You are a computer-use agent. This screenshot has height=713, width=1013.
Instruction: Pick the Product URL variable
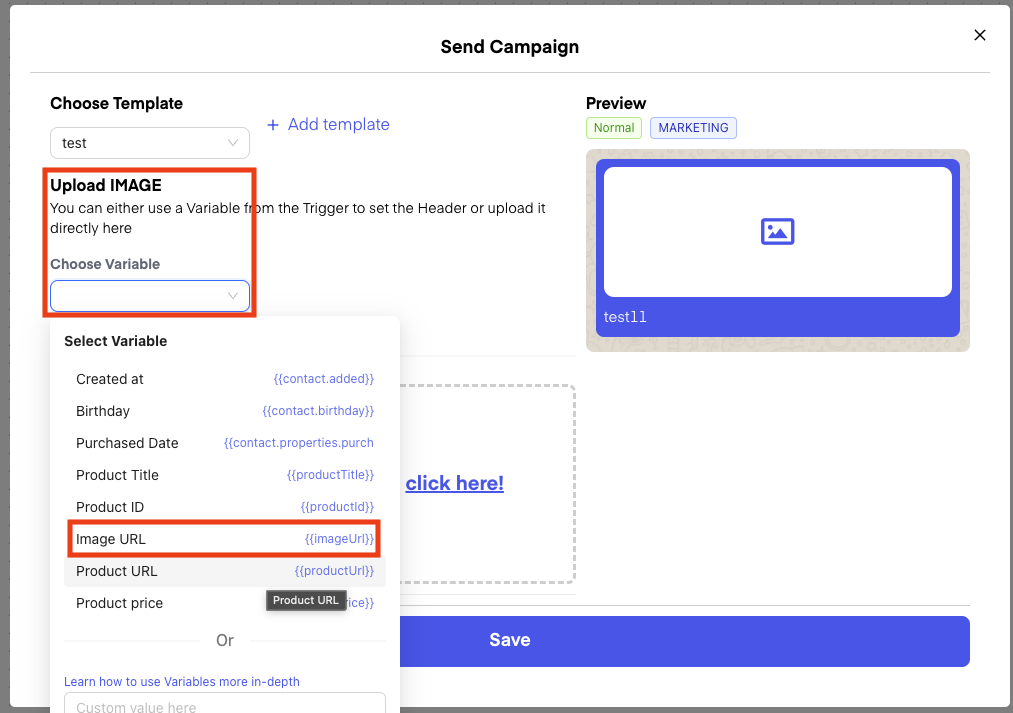[x=224, y=571]
